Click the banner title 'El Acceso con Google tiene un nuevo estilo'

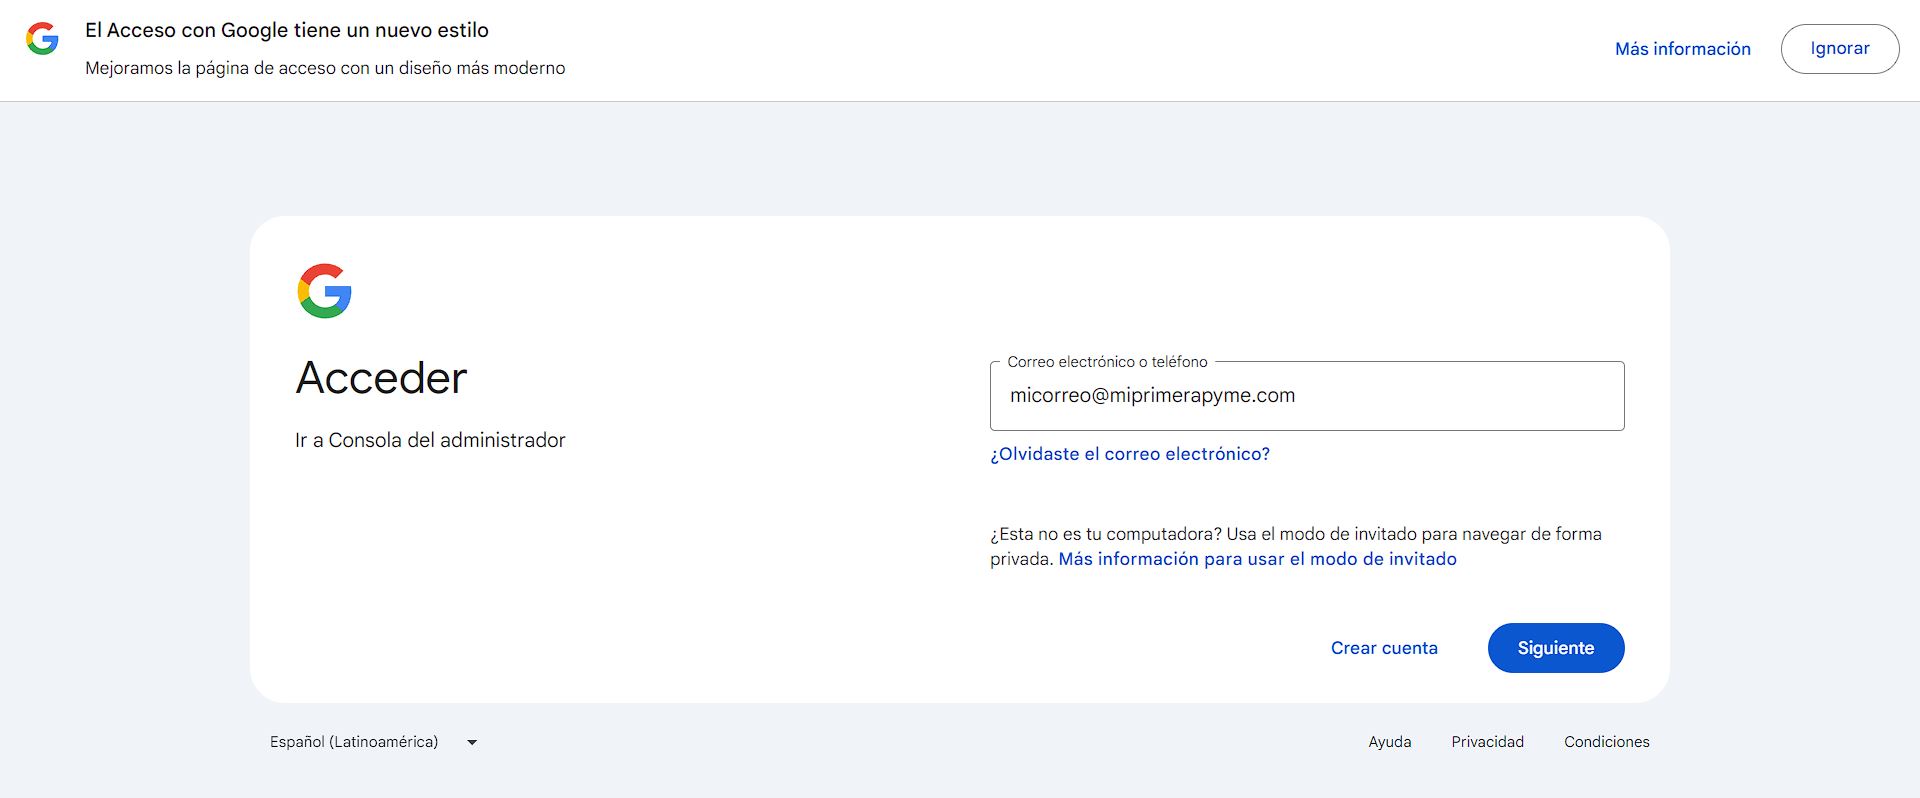click(x=287, y=30)
